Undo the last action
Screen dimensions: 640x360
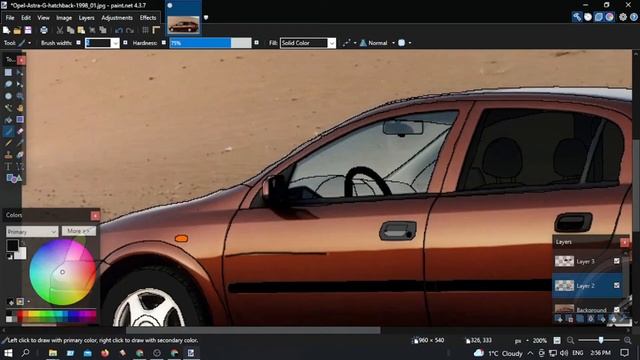119,30
